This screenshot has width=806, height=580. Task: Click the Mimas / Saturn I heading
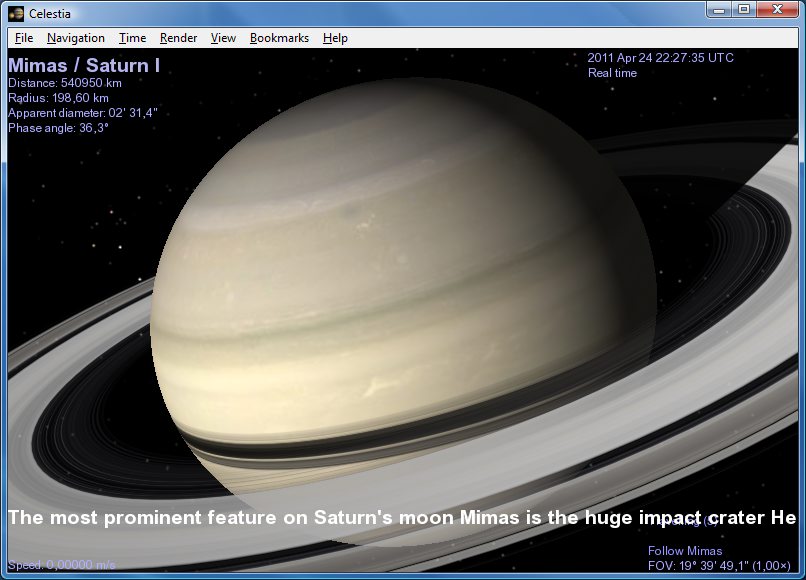tap(83, 66)
